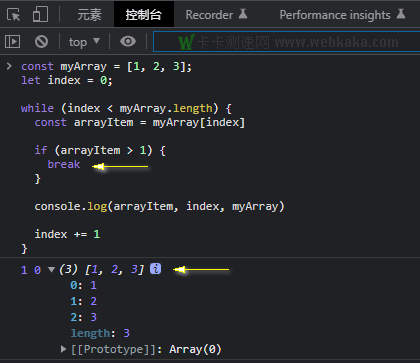Viewport: 420px width, 363px height.
Task: Open the top context dropdown
Action: pyautogui.click(x=84, y=42)
